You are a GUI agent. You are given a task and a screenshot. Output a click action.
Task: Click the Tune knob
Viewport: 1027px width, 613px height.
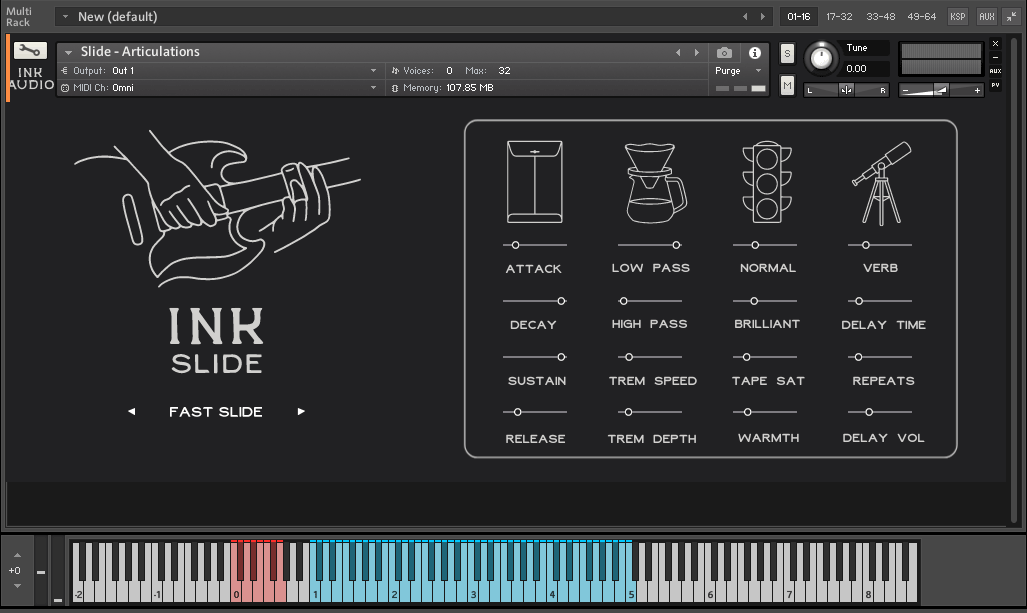(x=821, y=58)
